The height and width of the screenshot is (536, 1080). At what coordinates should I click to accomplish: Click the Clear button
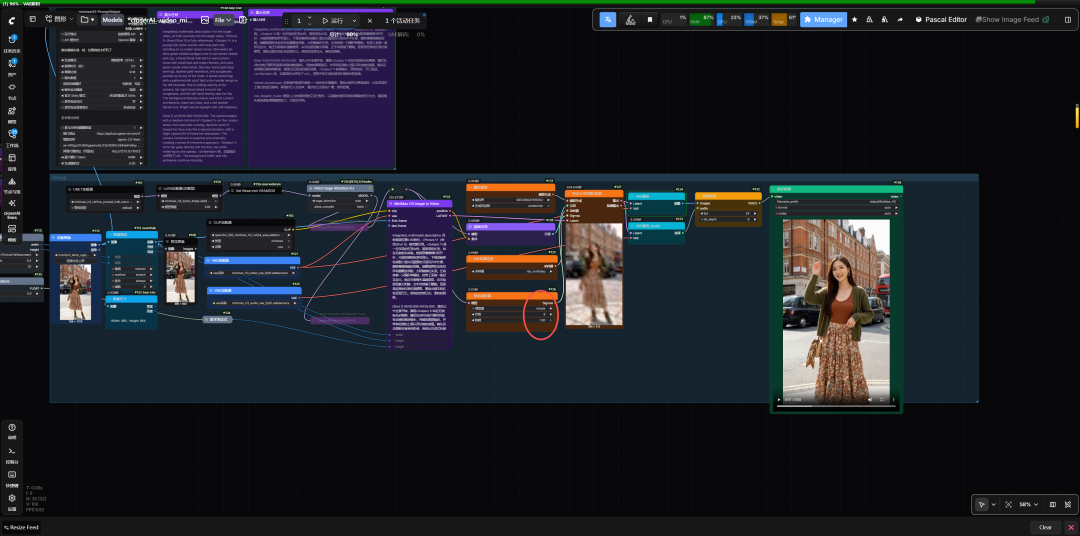(1046, 528)
